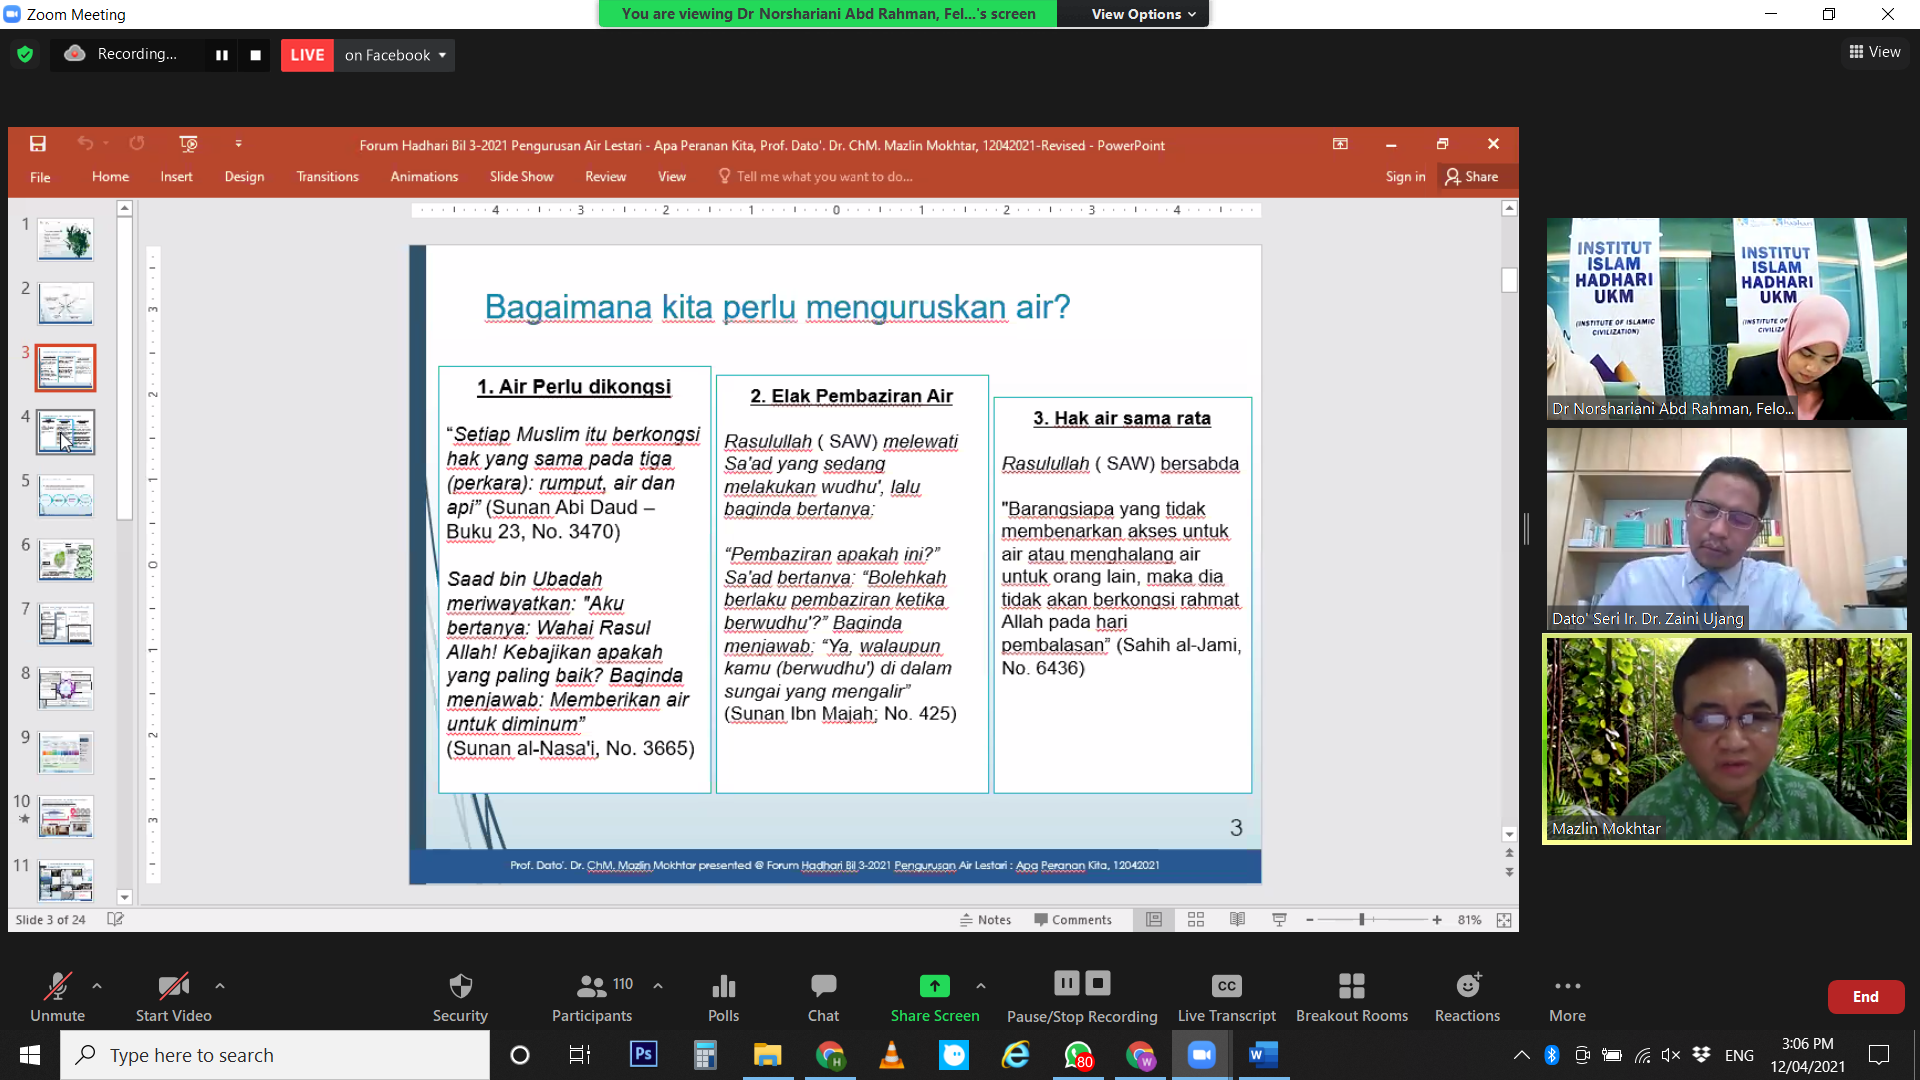Open the Participants list
Screen dimensions: 1920x1080
[592, 997]
